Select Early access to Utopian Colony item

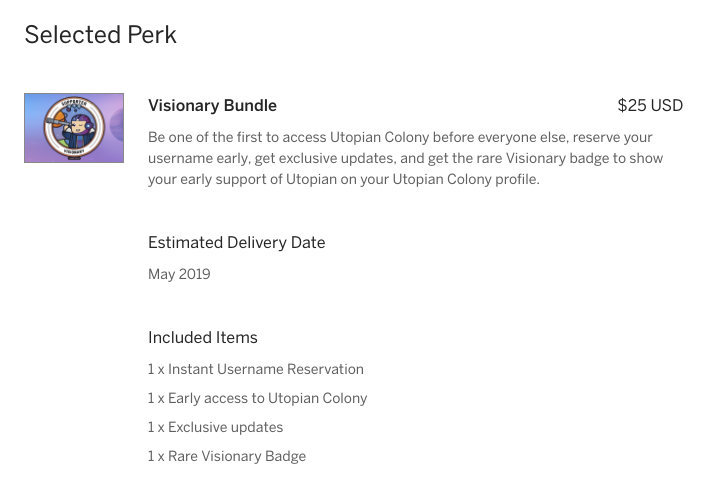tap(258, 398)
